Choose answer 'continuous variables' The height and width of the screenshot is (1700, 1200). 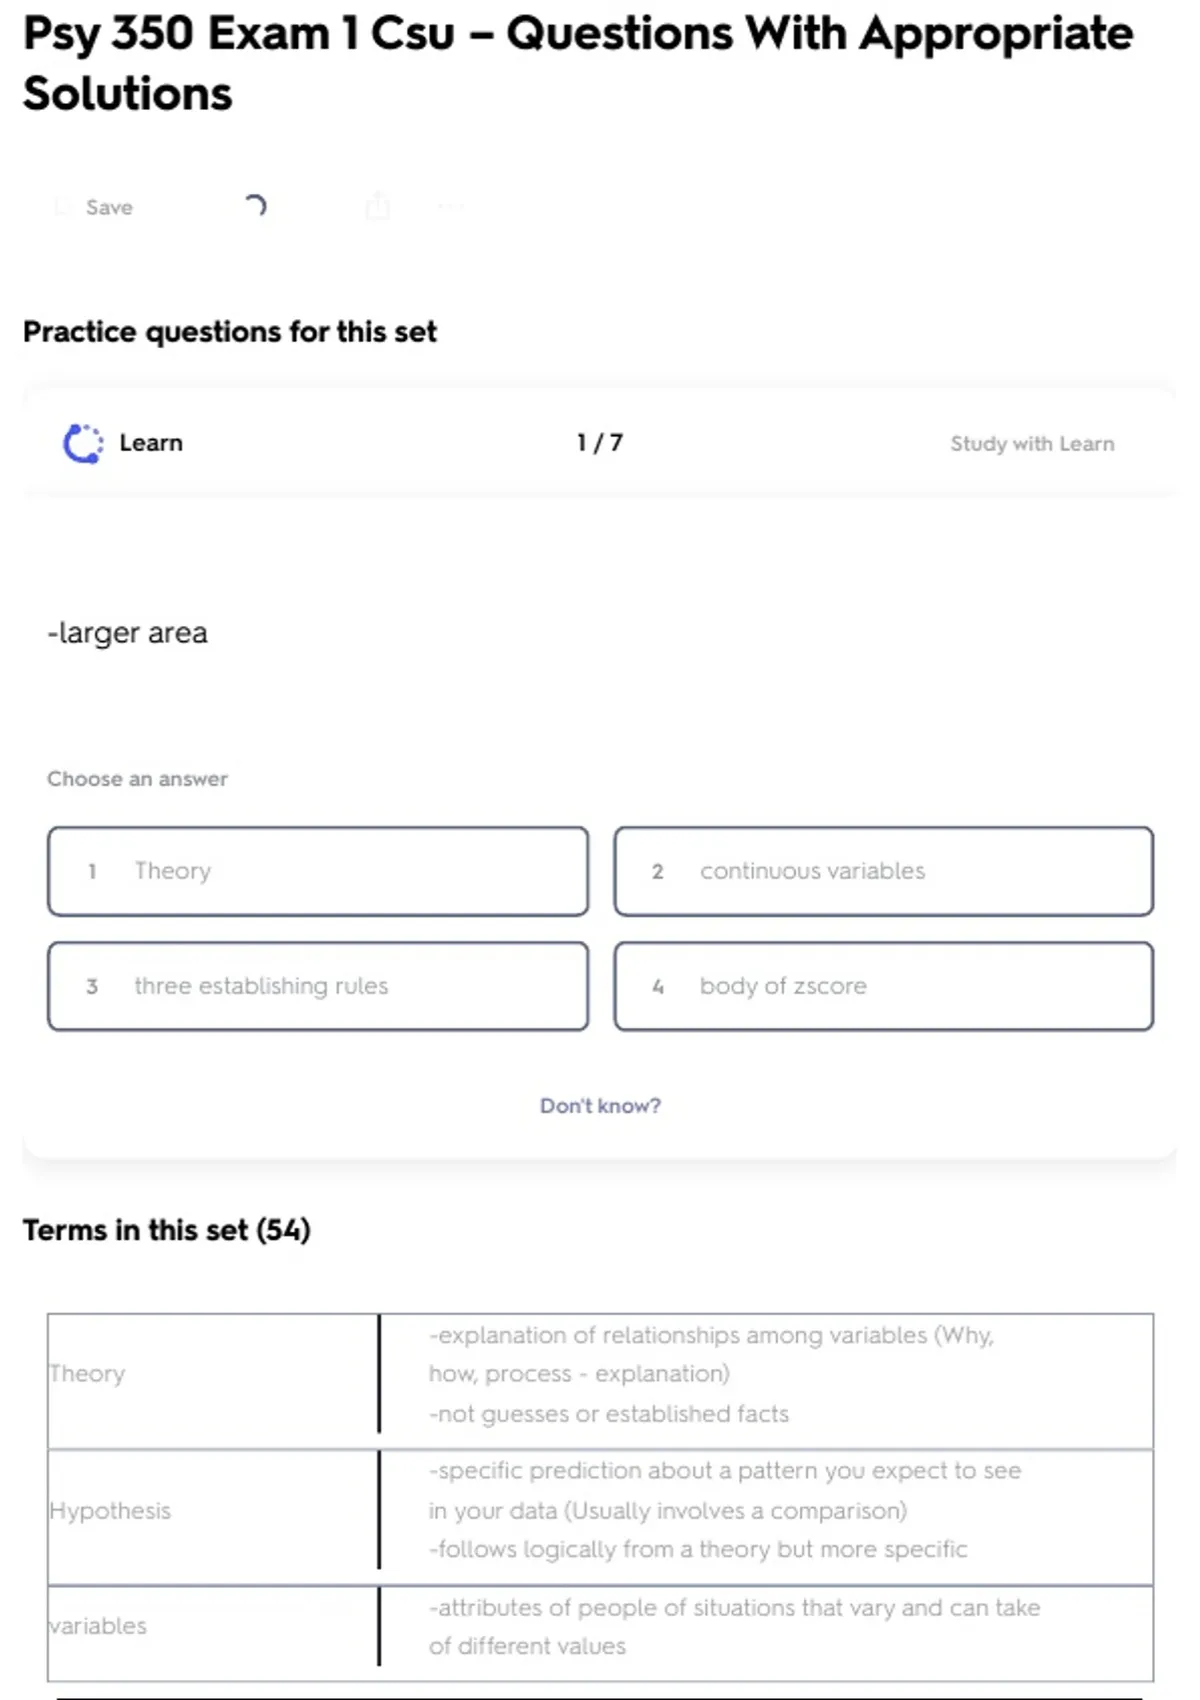pos(883,871)
